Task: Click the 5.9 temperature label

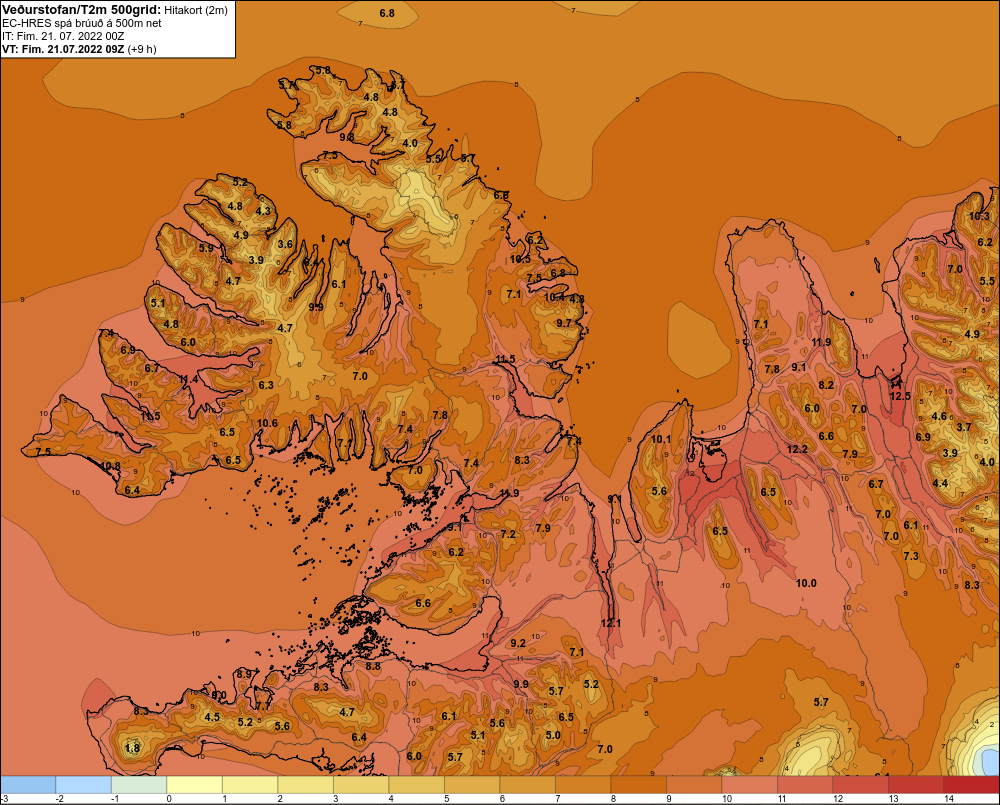Action: click(206, 248)
